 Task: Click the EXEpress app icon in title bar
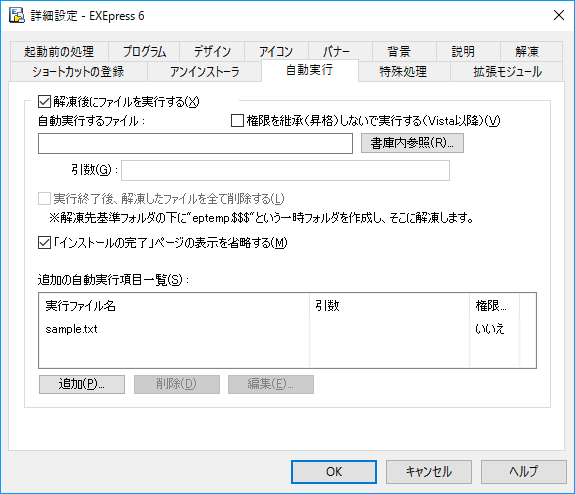pos(17,15)
